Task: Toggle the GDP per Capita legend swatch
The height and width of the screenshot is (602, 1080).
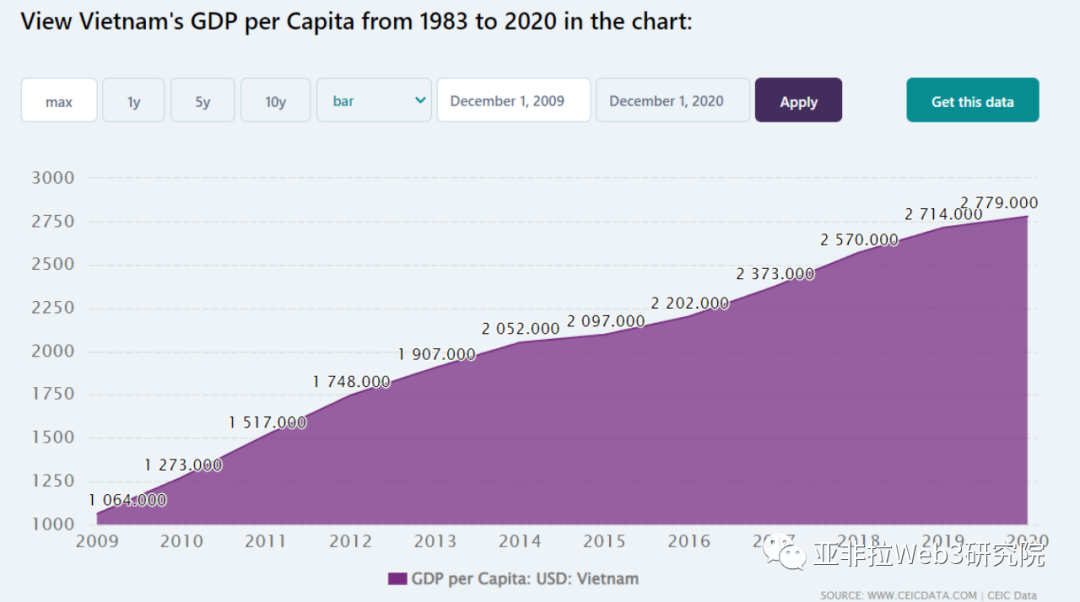Action: tap(397, 579)
